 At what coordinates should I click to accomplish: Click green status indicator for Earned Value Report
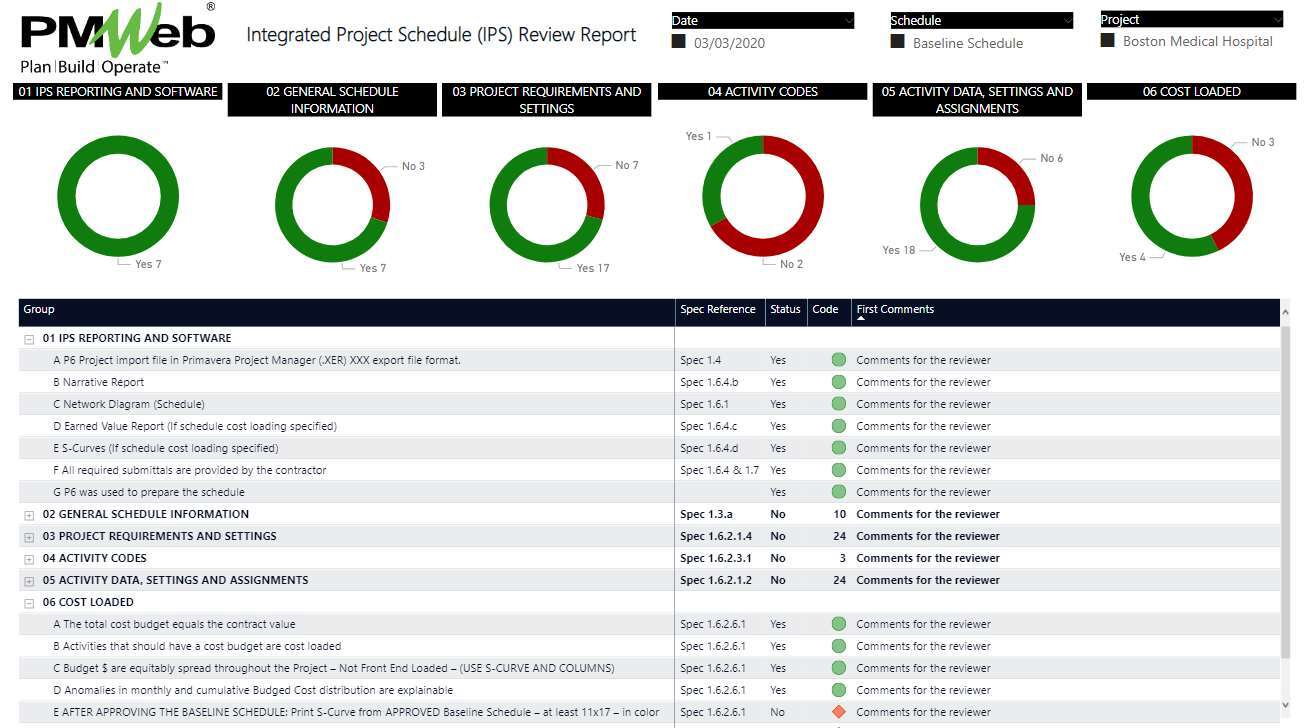(x=838, y=426)
